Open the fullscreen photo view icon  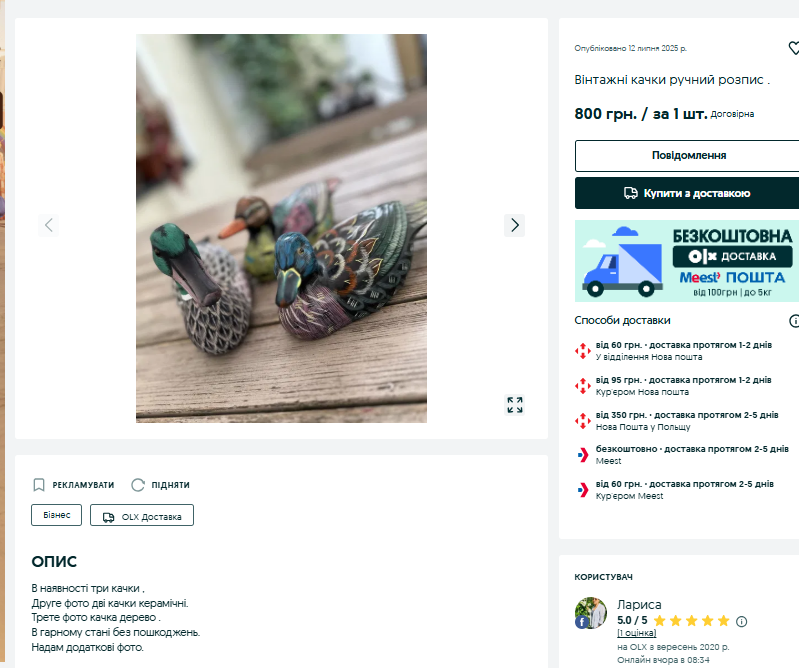click(x=515, y=405)
